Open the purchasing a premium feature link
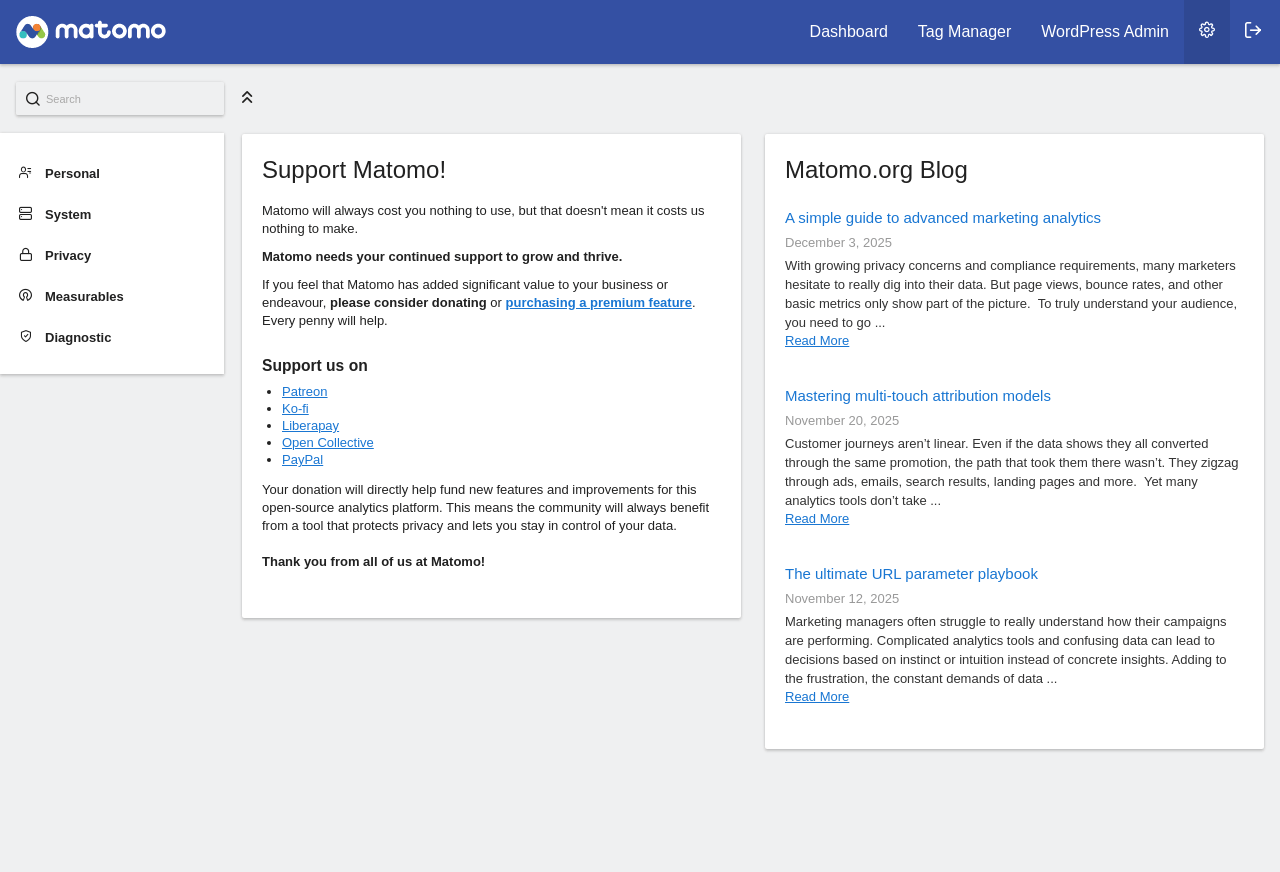1280x872 pixels. tap(598, 303)
